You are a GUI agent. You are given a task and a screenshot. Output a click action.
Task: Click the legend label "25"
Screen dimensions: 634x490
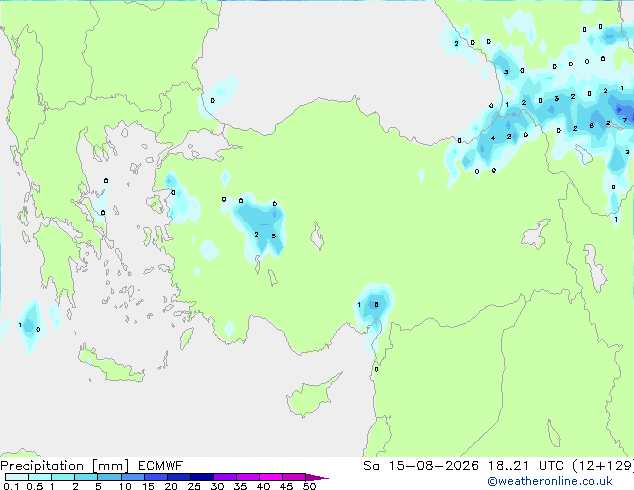(194, 486)
